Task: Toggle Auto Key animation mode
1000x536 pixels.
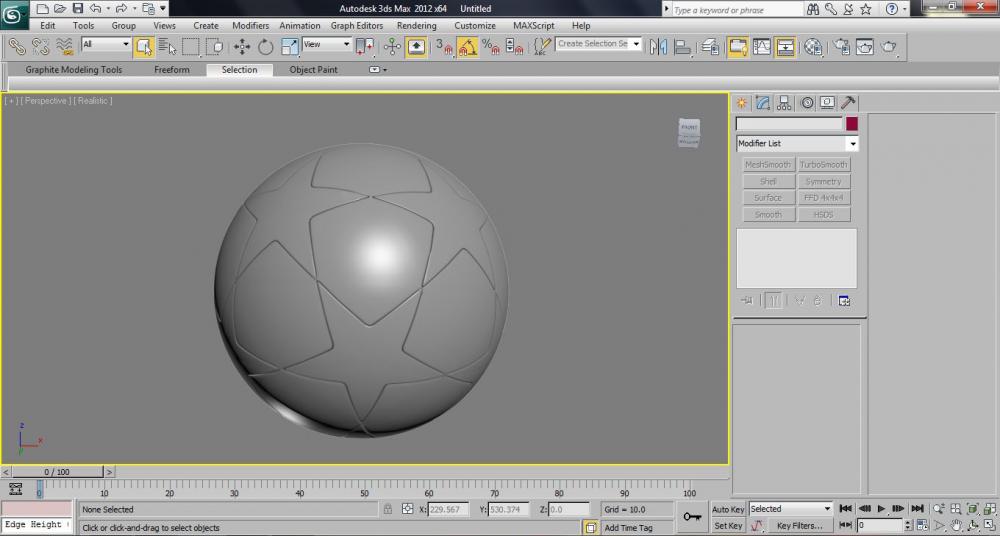Action: 728,509
